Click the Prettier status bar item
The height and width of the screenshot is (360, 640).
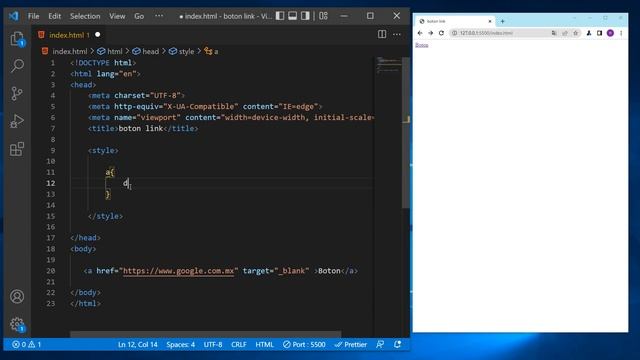tap(351, 344)
